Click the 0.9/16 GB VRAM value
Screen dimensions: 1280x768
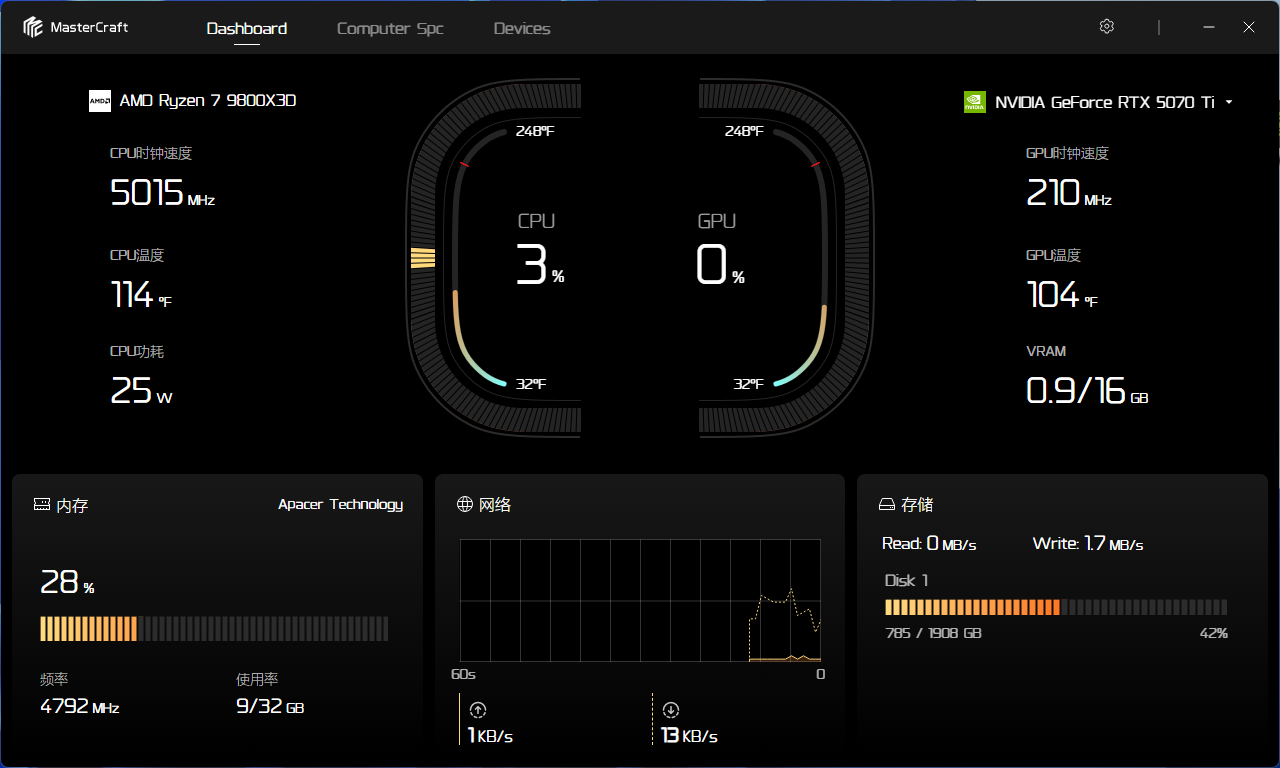[x=1087, y=391]
